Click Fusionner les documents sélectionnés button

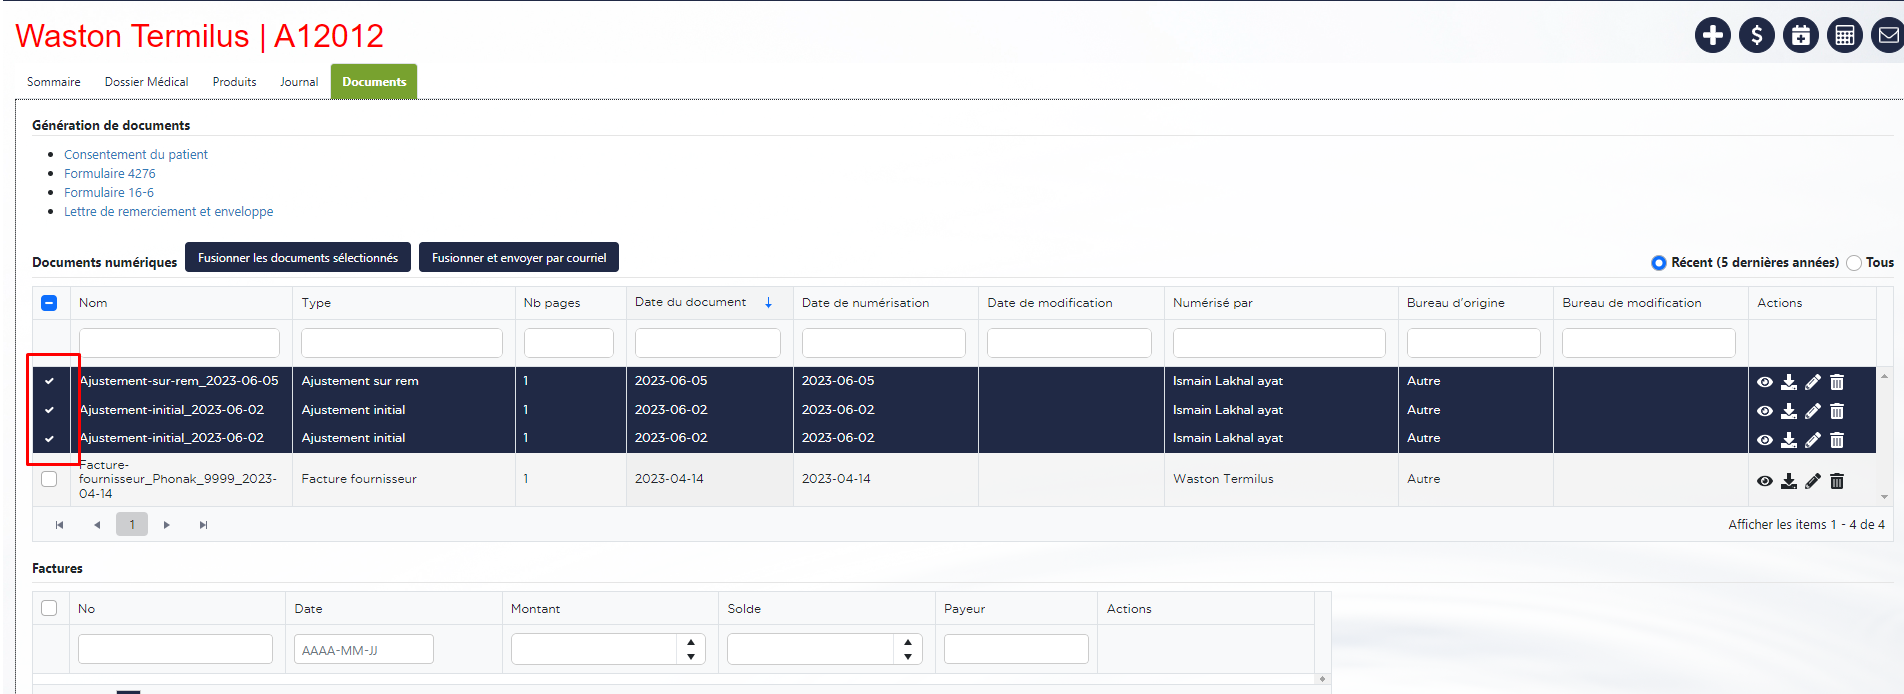click(298, 258)
